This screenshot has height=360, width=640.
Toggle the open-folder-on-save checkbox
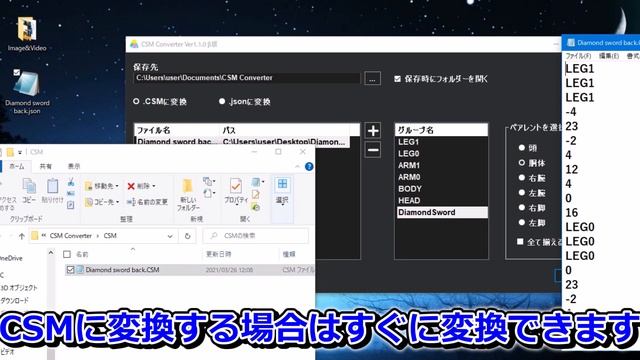[x=398, y=79]
